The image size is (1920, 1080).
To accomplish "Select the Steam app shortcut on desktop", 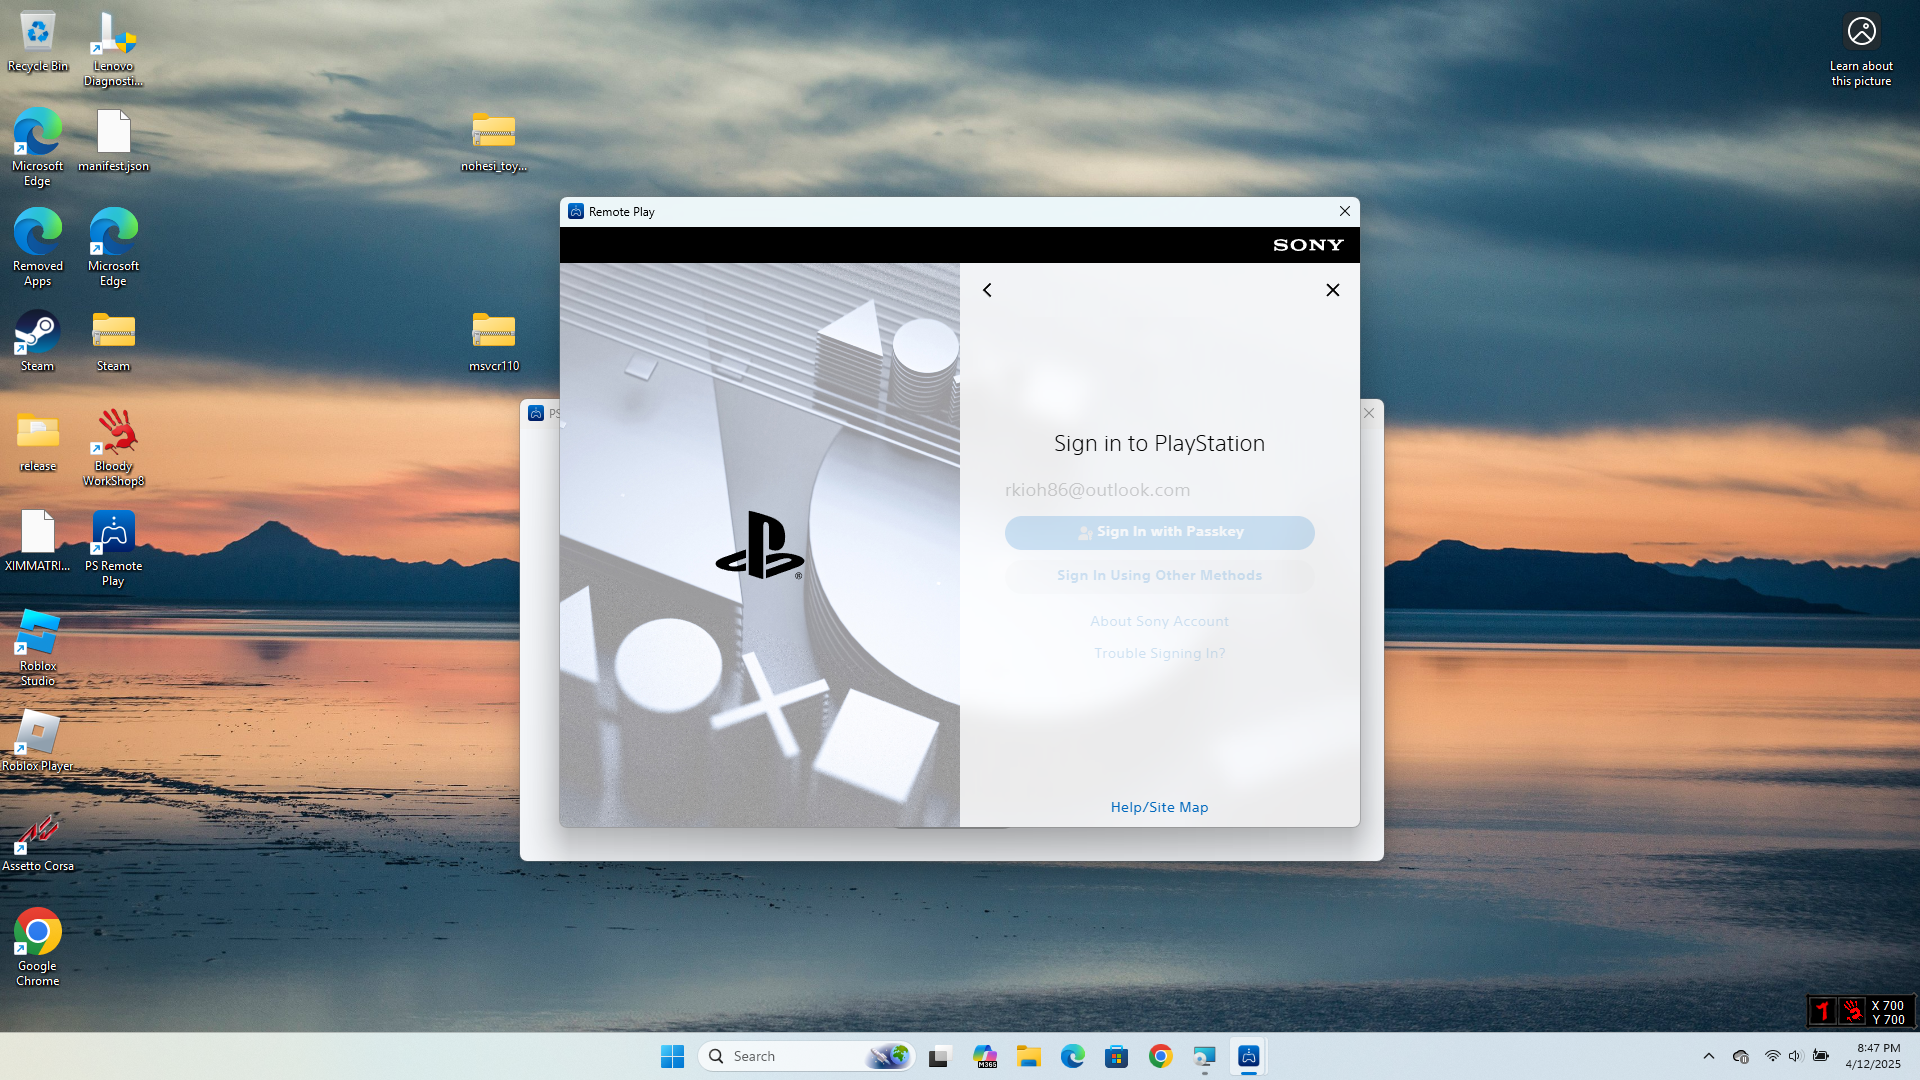I will click(38, 342).
